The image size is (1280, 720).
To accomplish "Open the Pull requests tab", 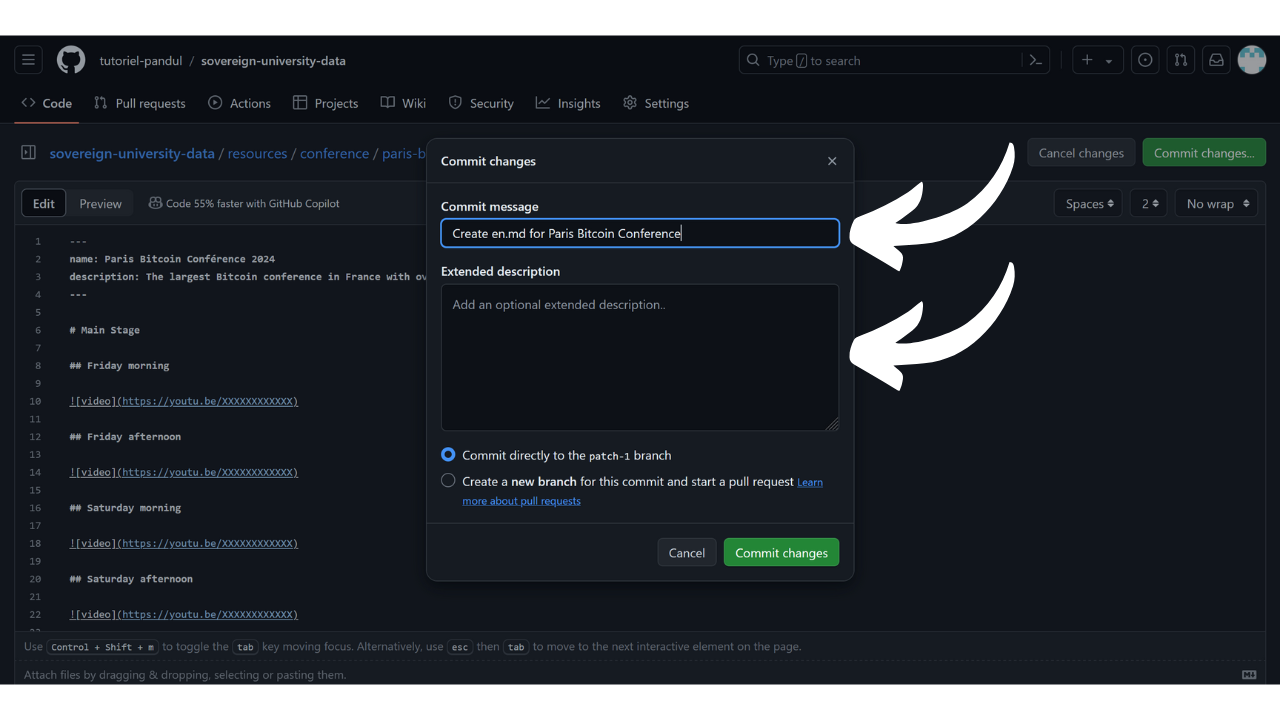I will coord(140,103).
